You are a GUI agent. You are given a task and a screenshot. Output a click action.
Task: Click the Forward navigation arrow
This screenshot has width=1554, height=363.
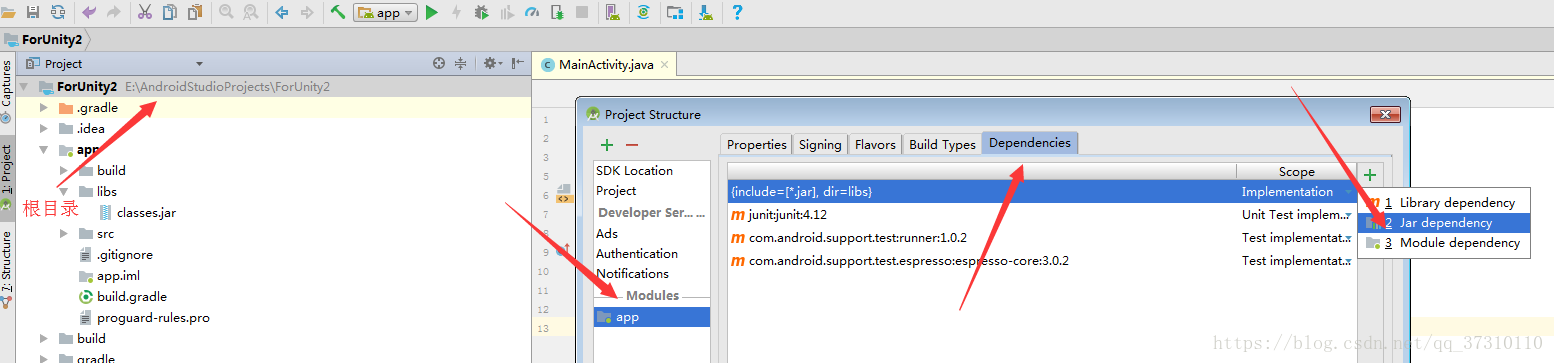point(307,12)
